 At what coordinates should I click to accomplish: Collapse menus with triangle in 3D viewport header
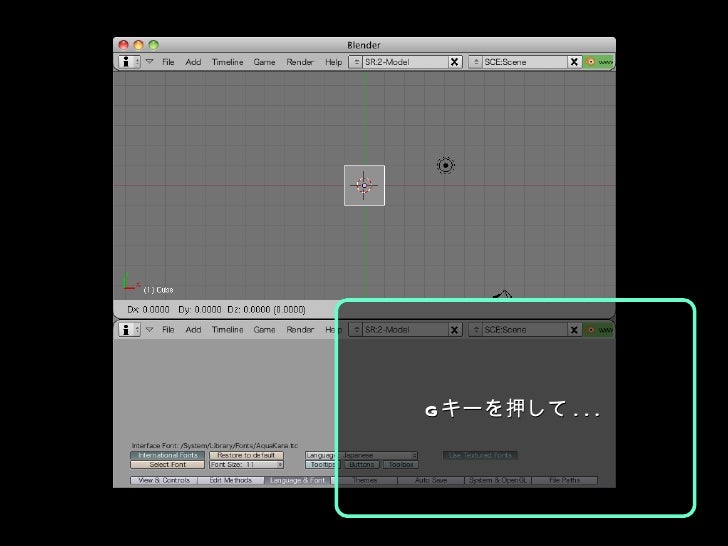[x=150, y=61]
